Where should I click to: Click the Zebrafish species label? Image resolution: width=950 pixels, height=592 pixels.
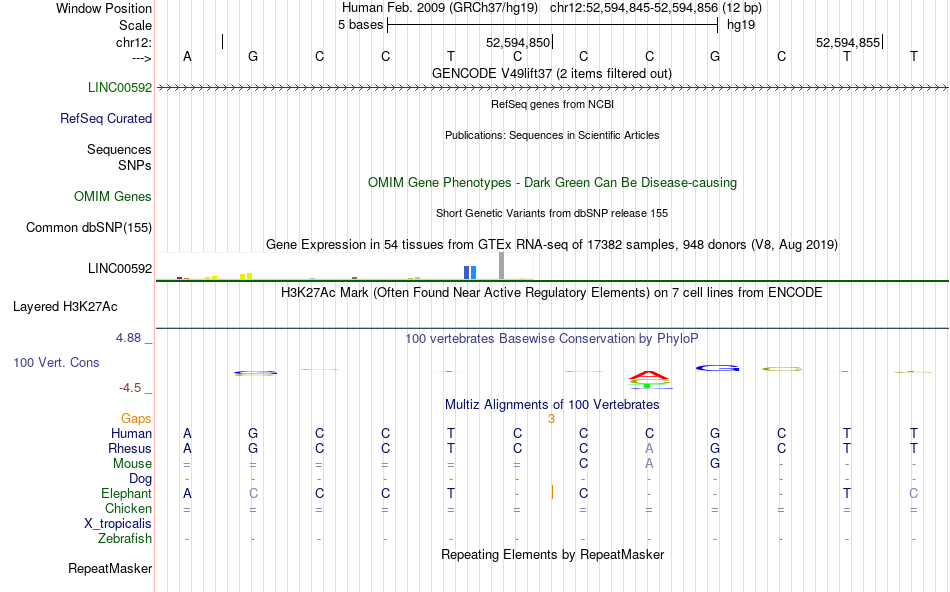125,538
